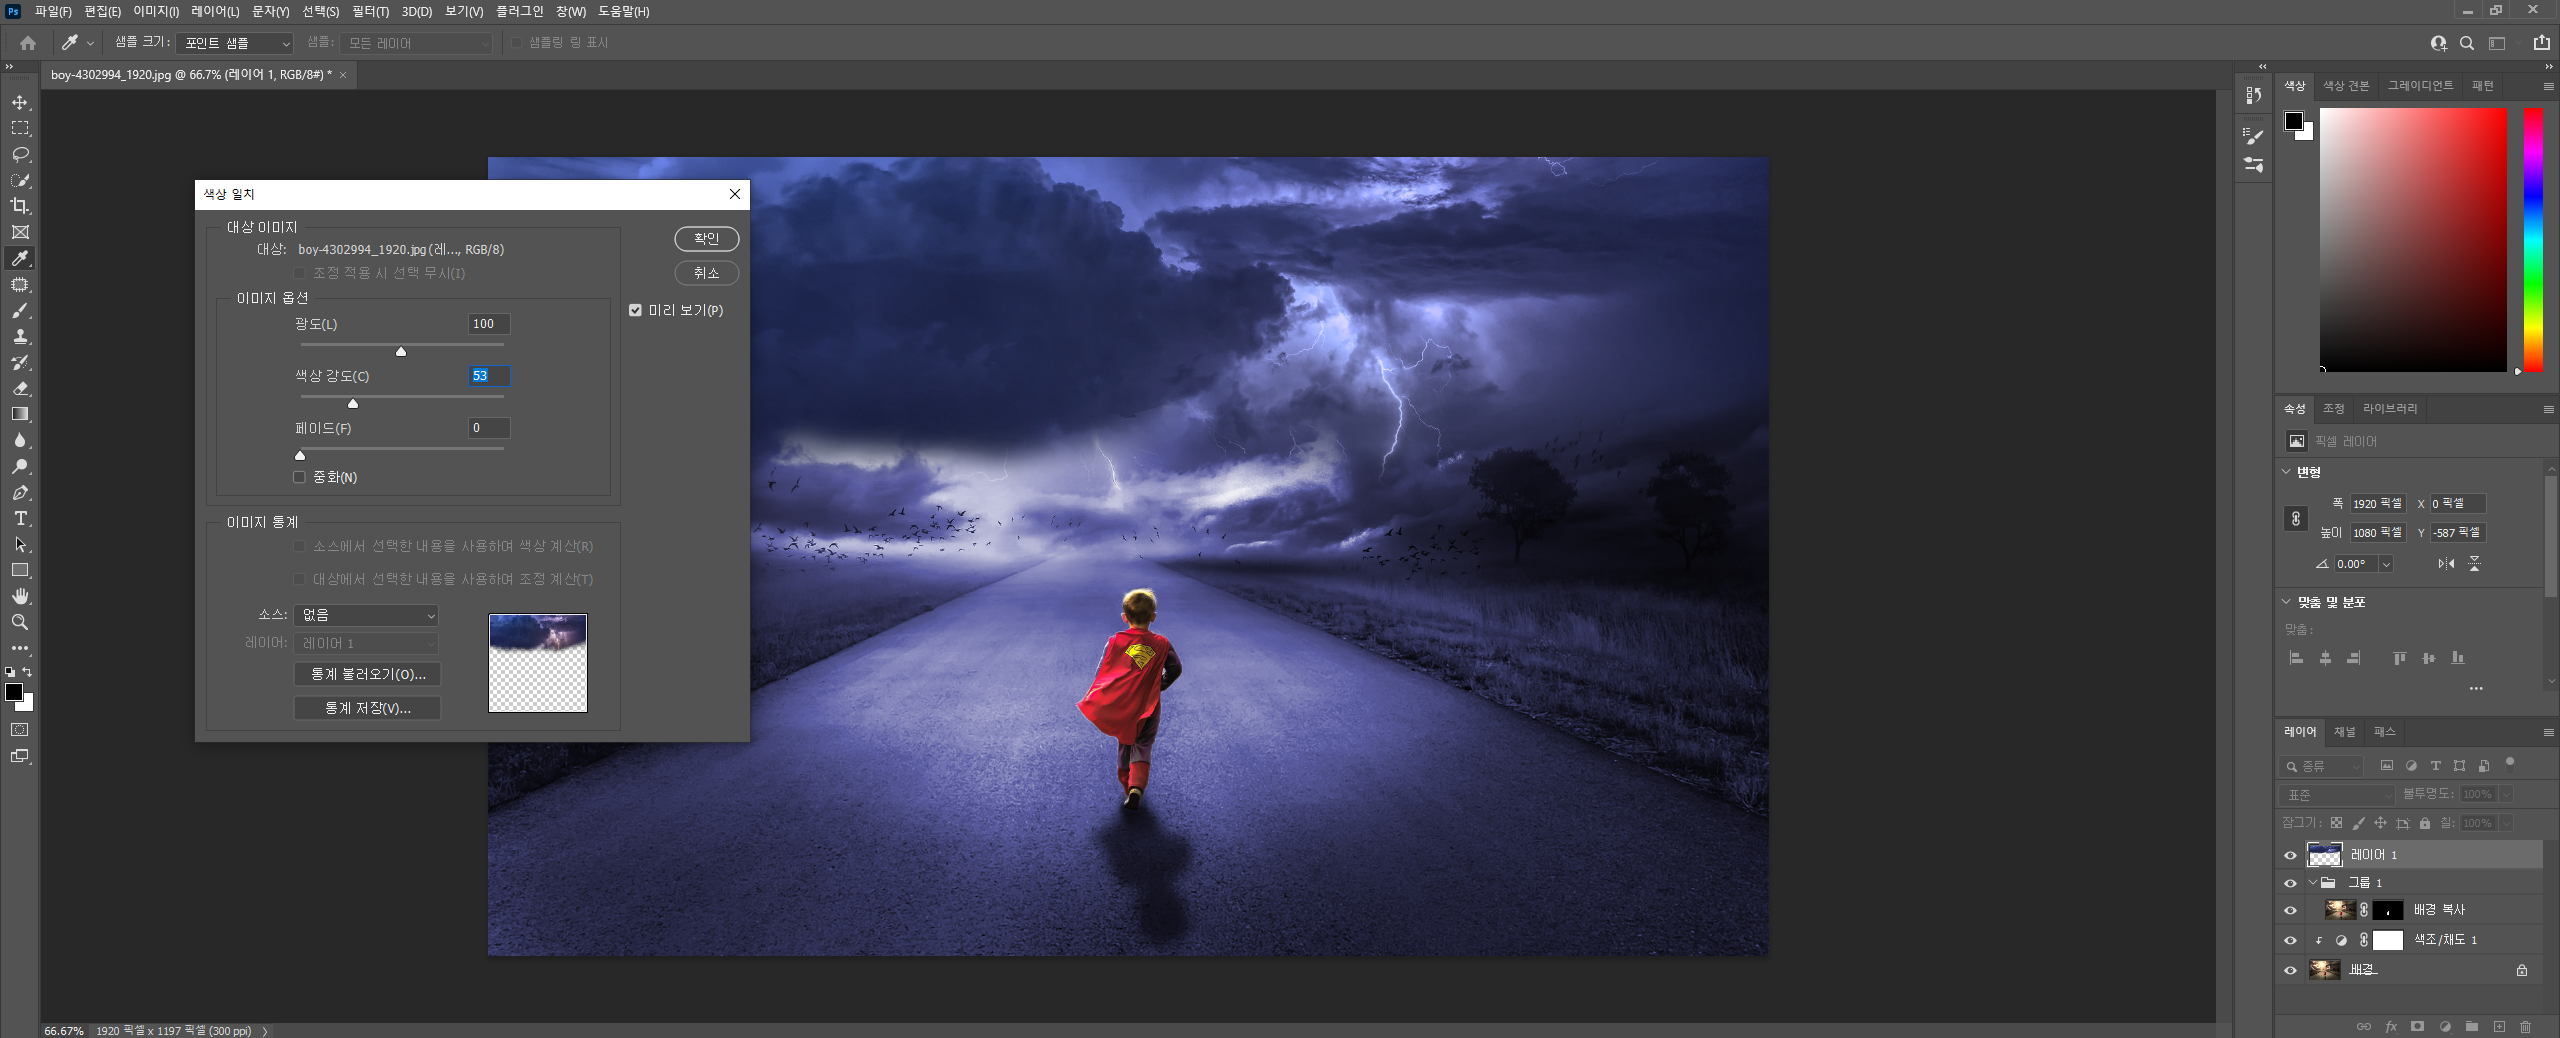Screen dimensions: 2560x1038
Task: Click the Photoshop home icon
Action: coord(28,43)
